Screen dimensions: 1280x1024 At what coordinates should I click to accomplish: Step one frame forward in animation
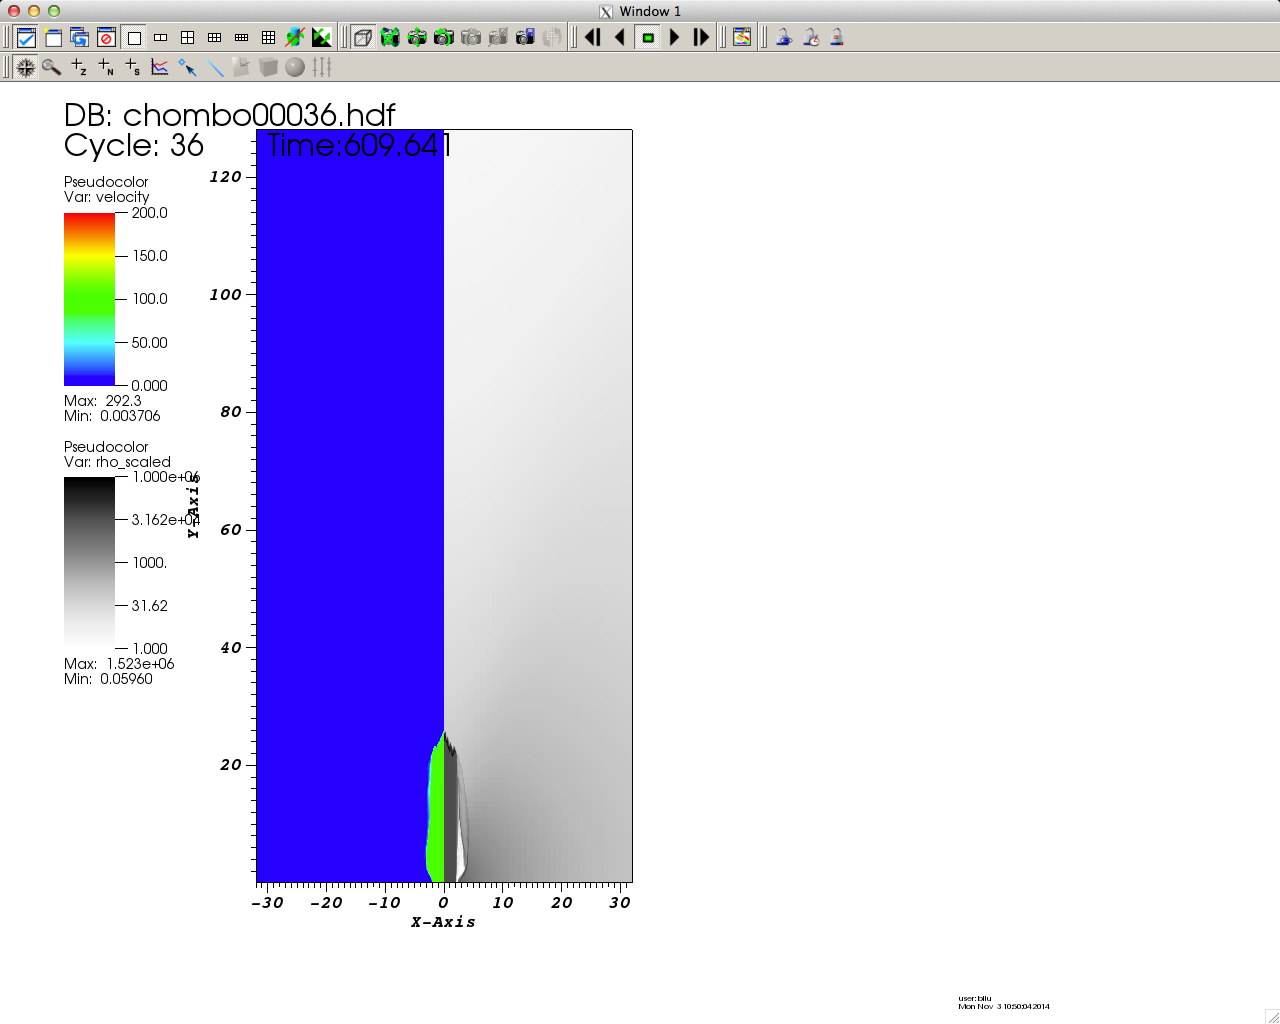[x=702, y=38]
